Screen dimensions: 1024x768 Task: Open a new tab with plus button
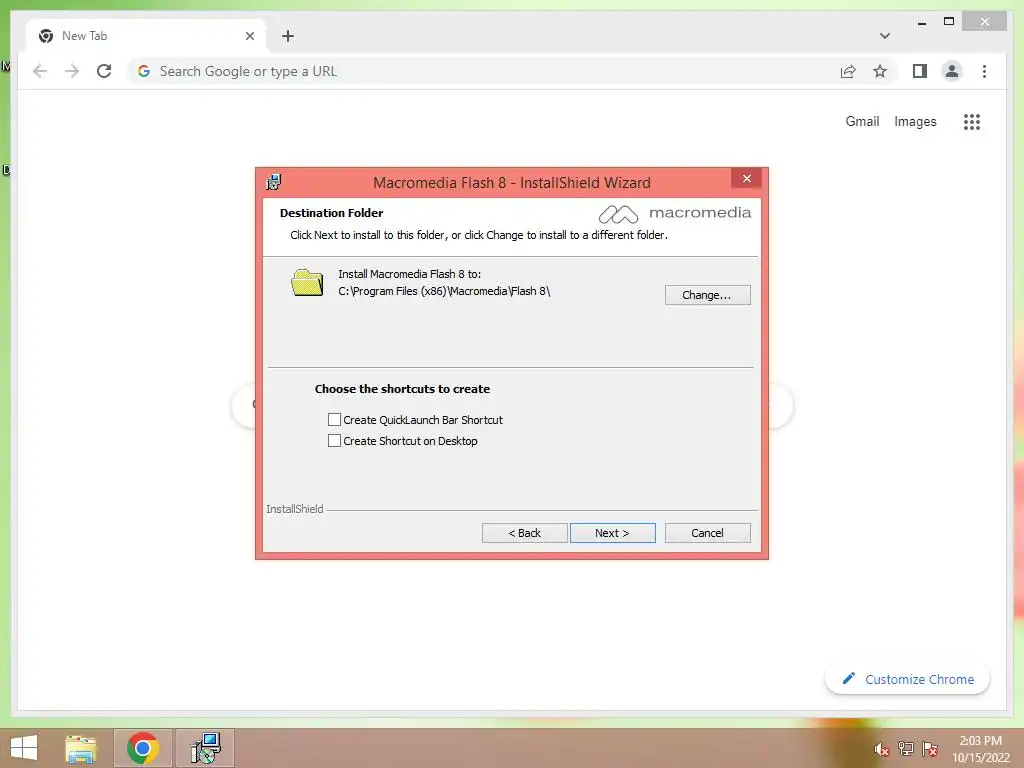point(288,36)
